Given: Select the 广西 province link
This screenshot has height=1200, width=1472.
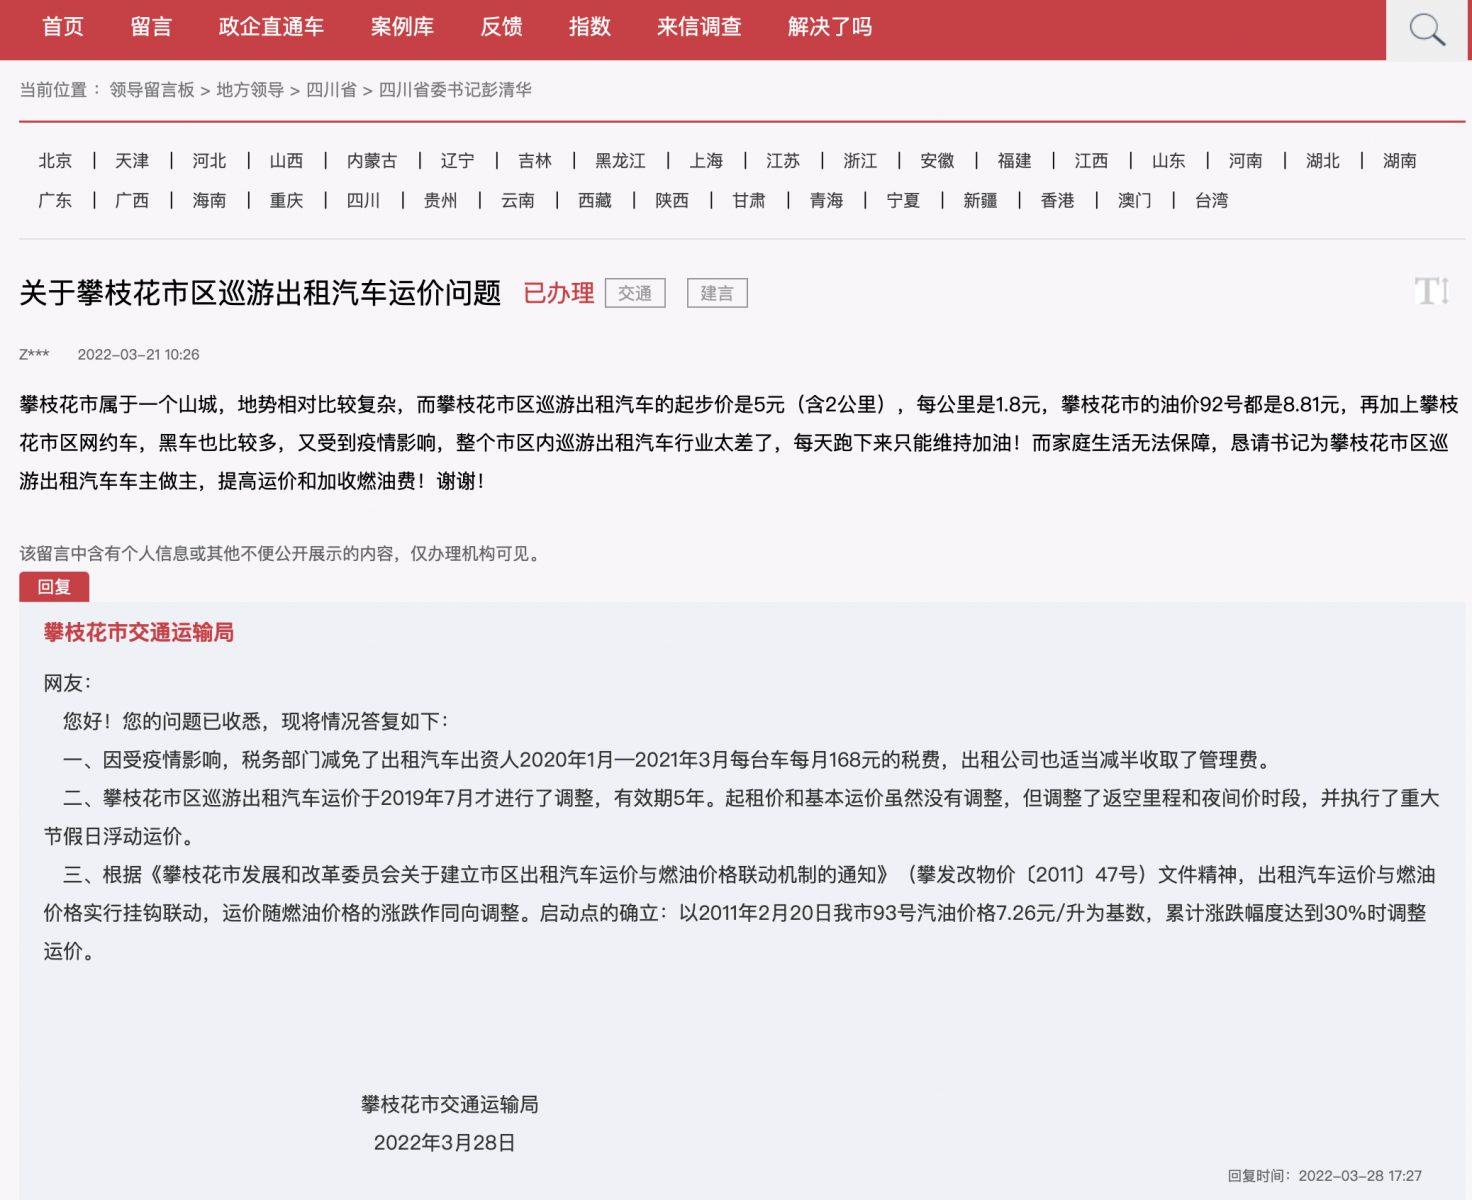Looking at the screenshot, I should point(132,201).
